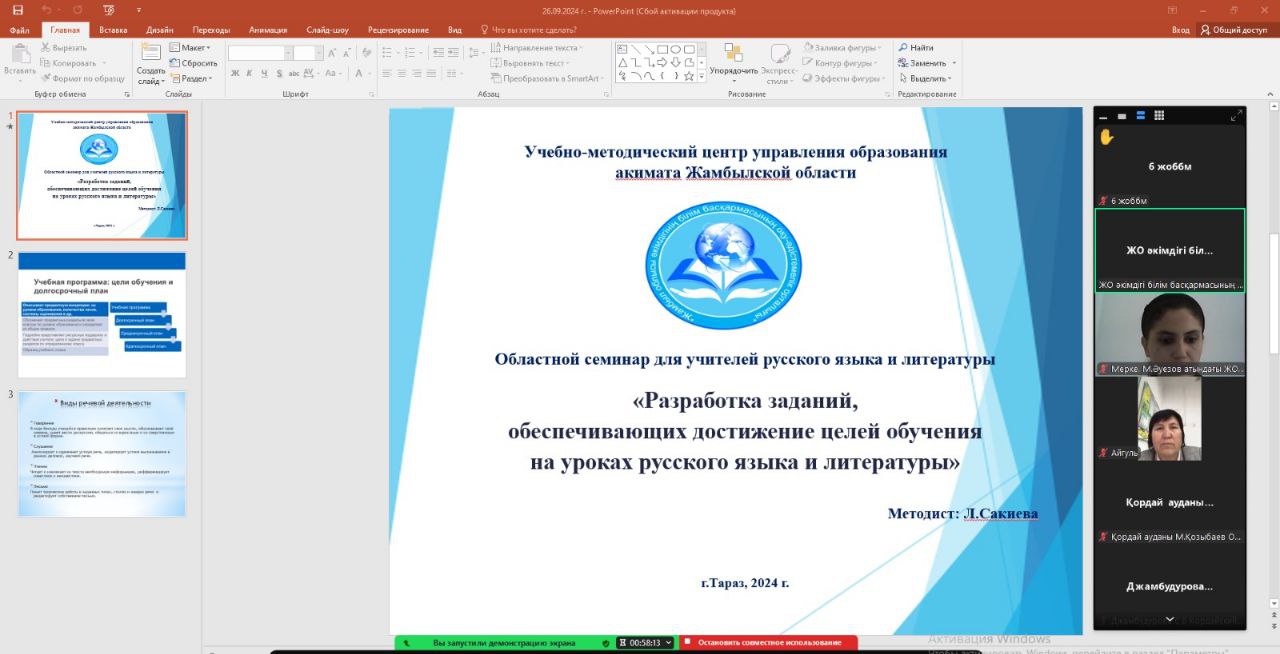Screen dimensions: 1280x654
Task: Apply italic formatting (К)
Action: coord(250,73)
